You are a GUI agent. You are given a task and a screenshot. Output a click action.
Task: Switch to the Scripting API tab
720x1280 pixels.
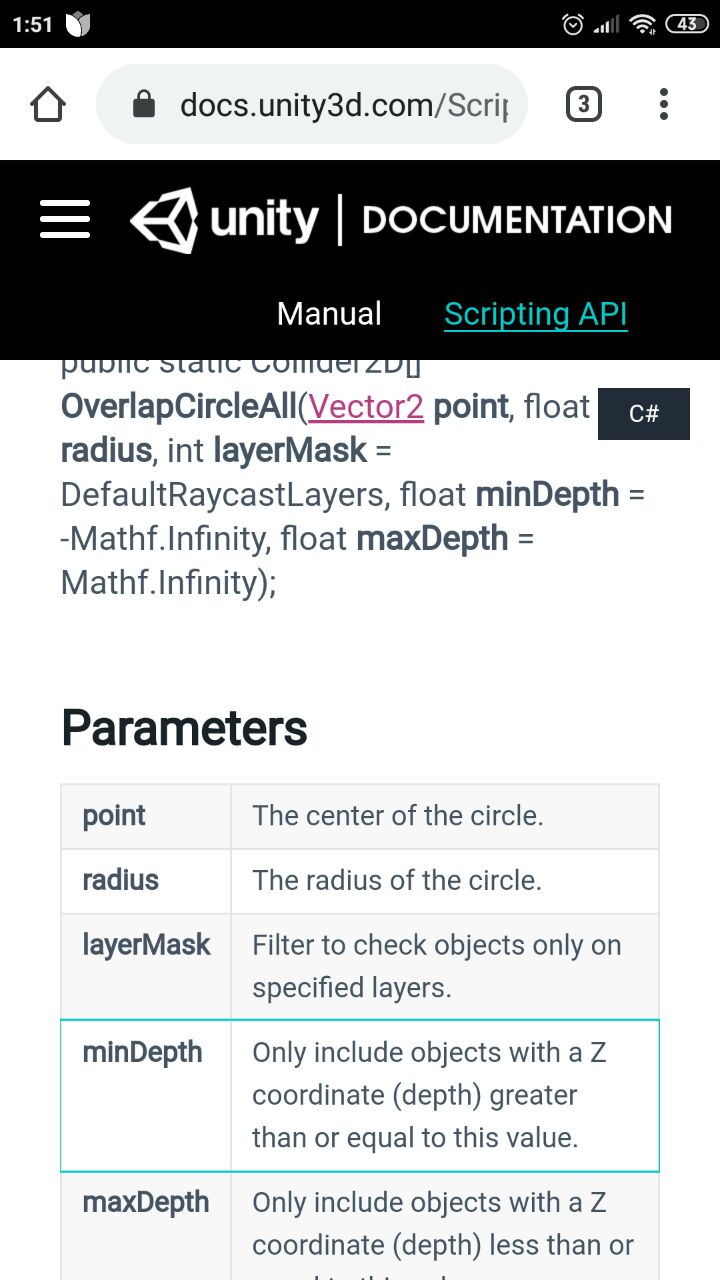[x=536, y=314]
